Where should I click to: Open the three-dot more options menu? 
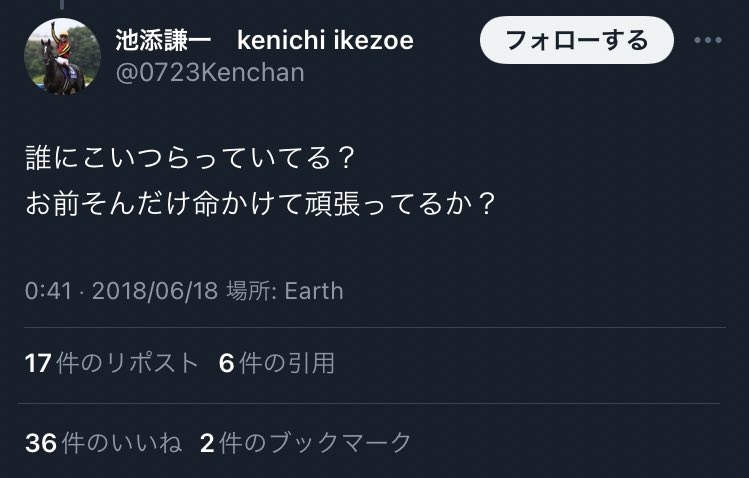707,41
